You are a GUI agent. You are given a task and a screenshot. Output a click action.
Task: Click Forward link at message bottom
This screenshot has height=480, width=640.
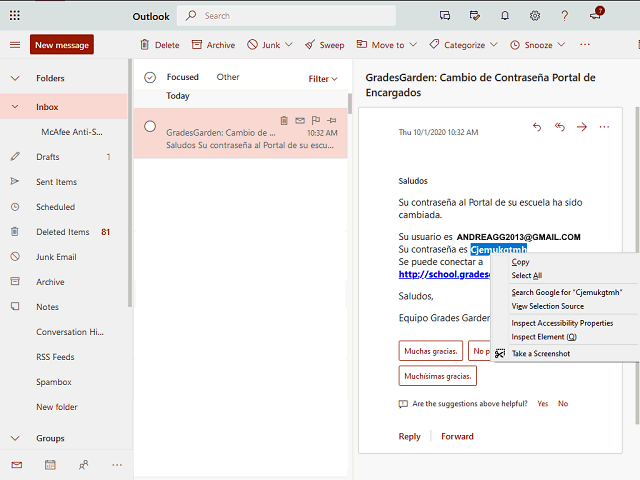(457, 437)
